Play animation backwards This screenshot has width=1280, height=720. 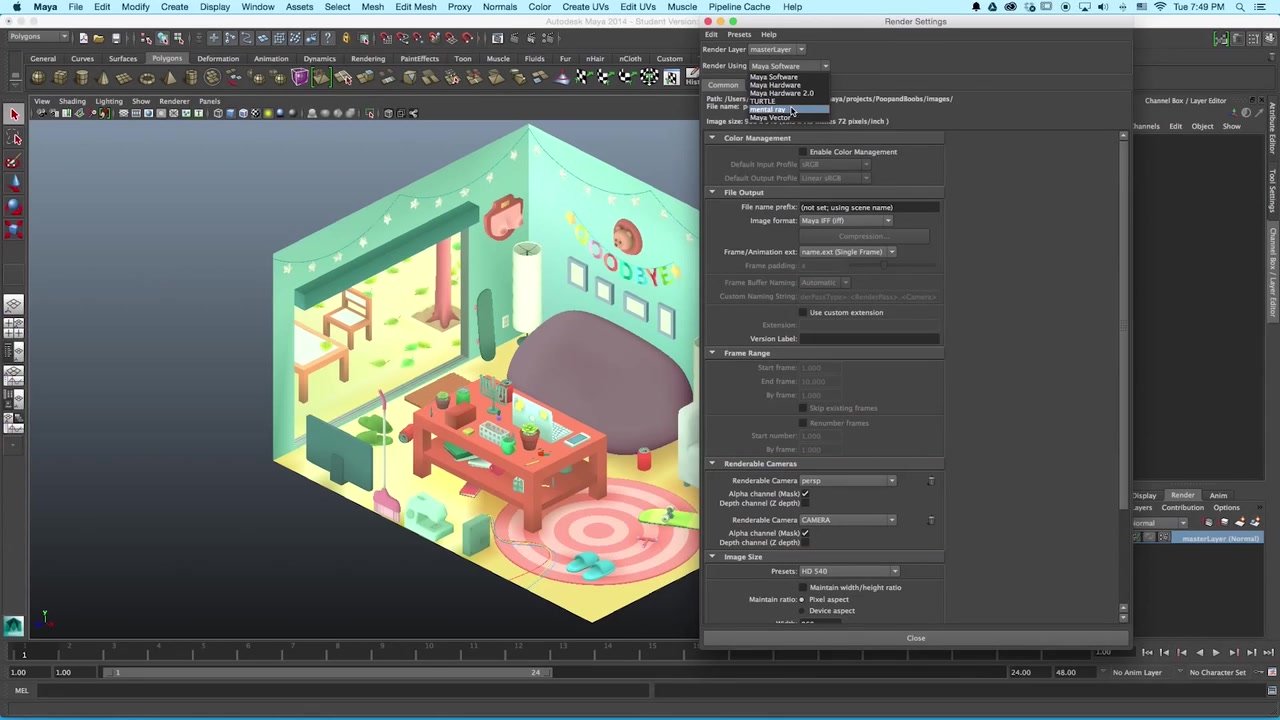point(1199,652)
